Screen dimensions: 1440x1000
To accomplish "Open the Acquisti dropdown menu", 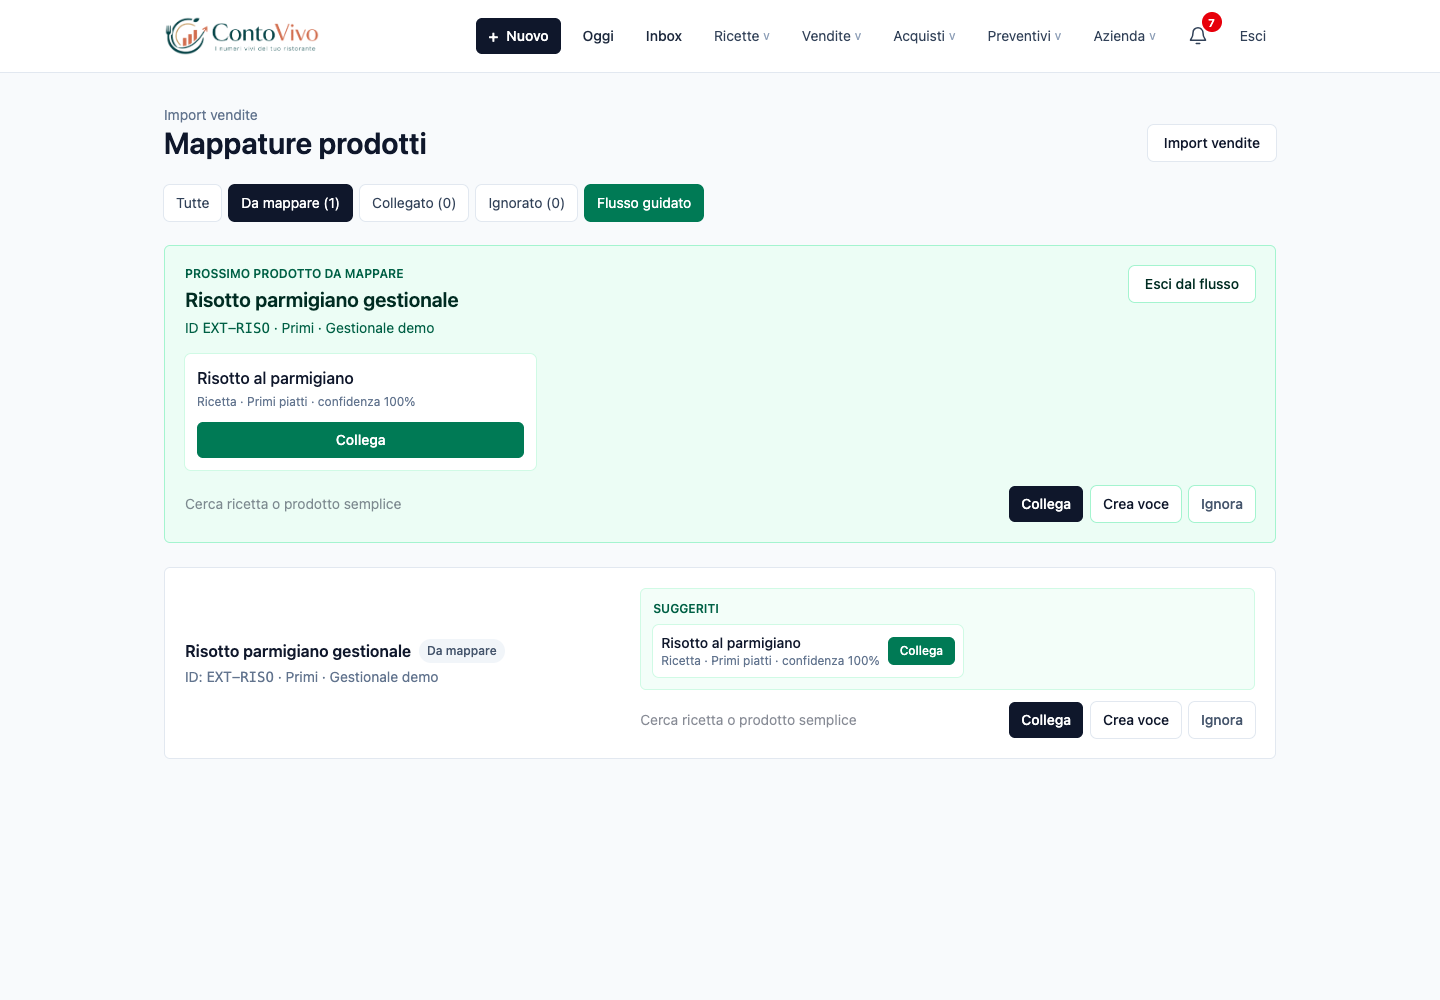I will pyautogui.click(x=924, y=36).
